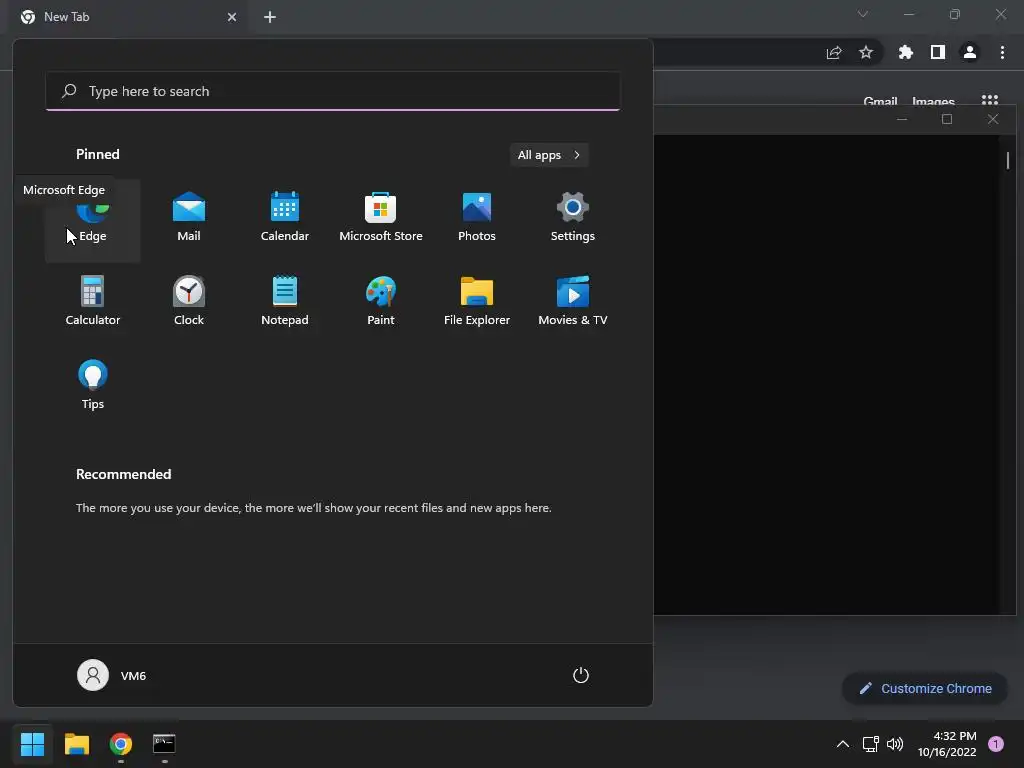Open the Paint app
Image resolution: width=1024 pixels, height=768 pixels.
[381, 301]
